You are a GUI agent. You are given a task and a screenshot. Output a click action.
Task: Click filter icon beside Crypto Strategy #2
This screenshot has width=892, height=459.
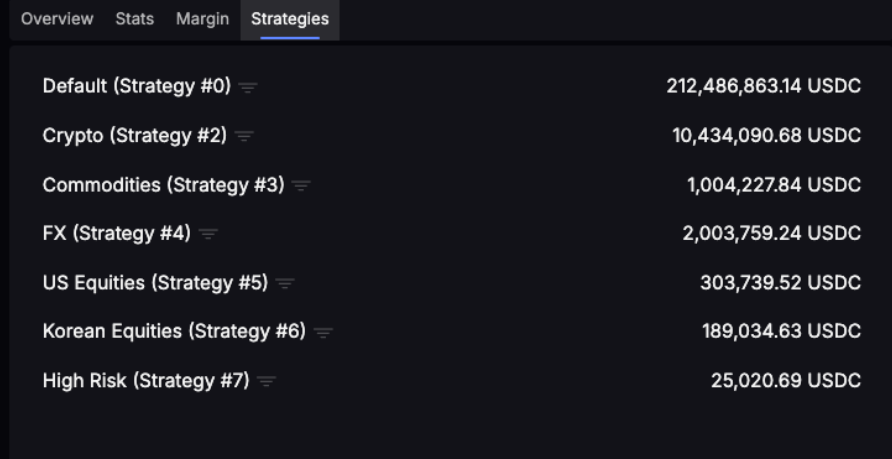tap(244, 136)
